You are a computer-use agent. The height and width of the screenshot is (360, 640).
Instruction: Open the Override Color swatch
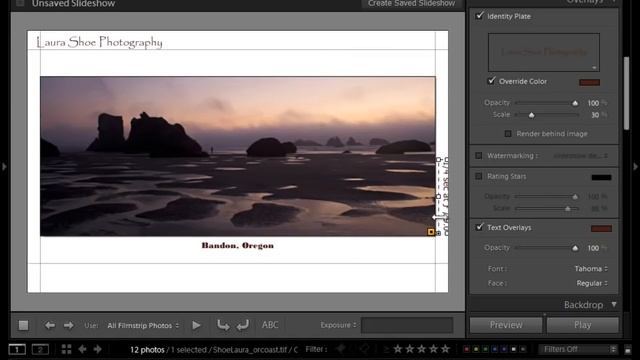pos(589,82)
